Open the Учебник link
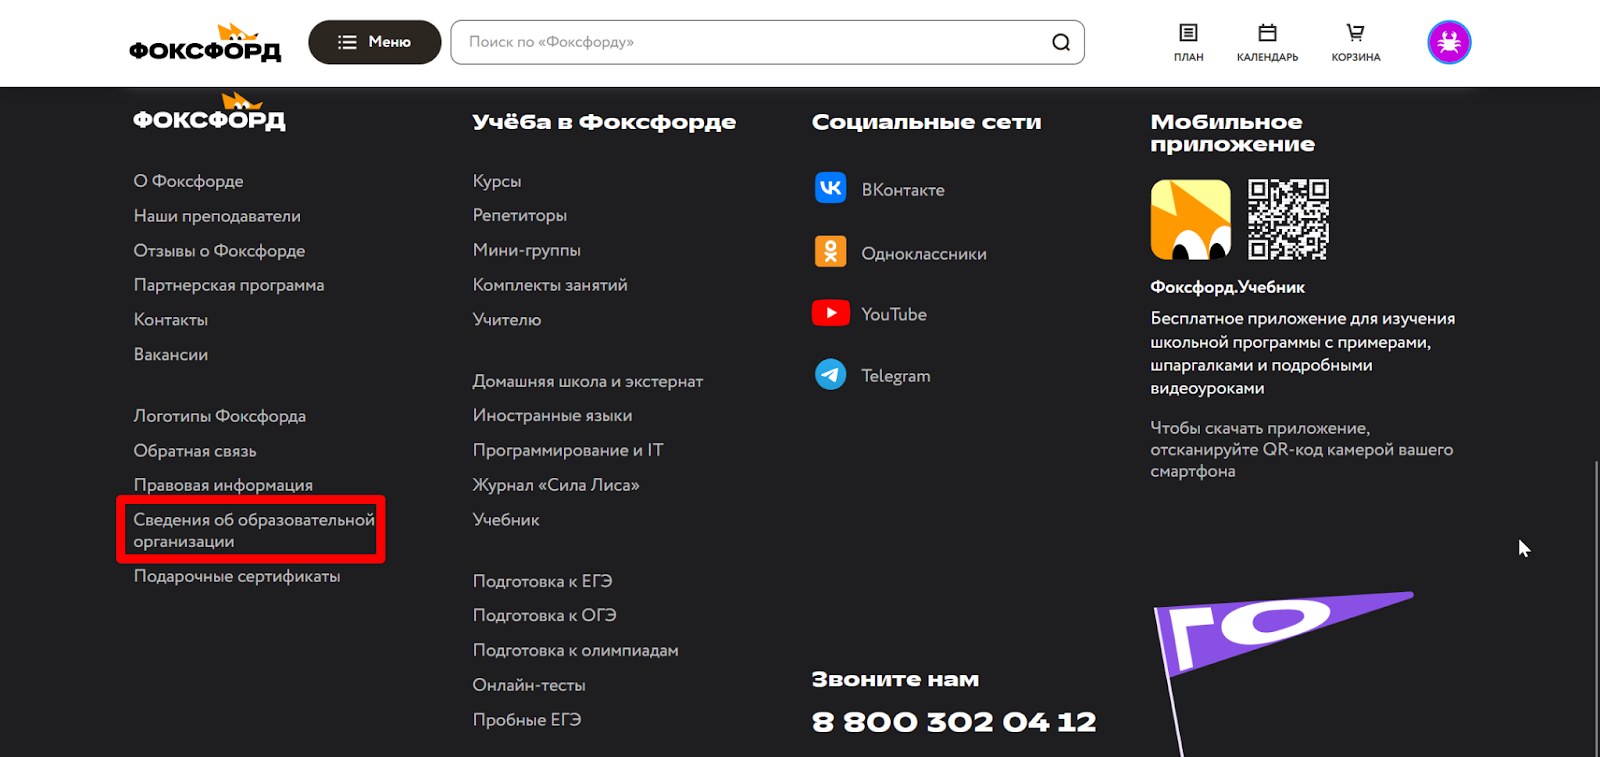 [x=506, y=520]
